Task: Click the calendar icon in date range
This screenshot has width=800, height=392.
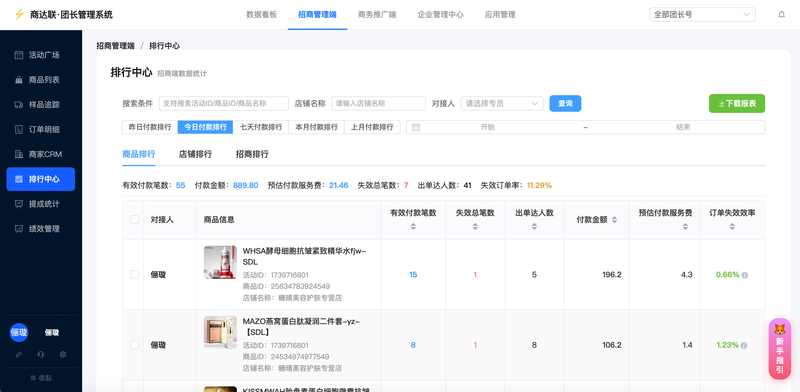Action: tap(416, 127)
